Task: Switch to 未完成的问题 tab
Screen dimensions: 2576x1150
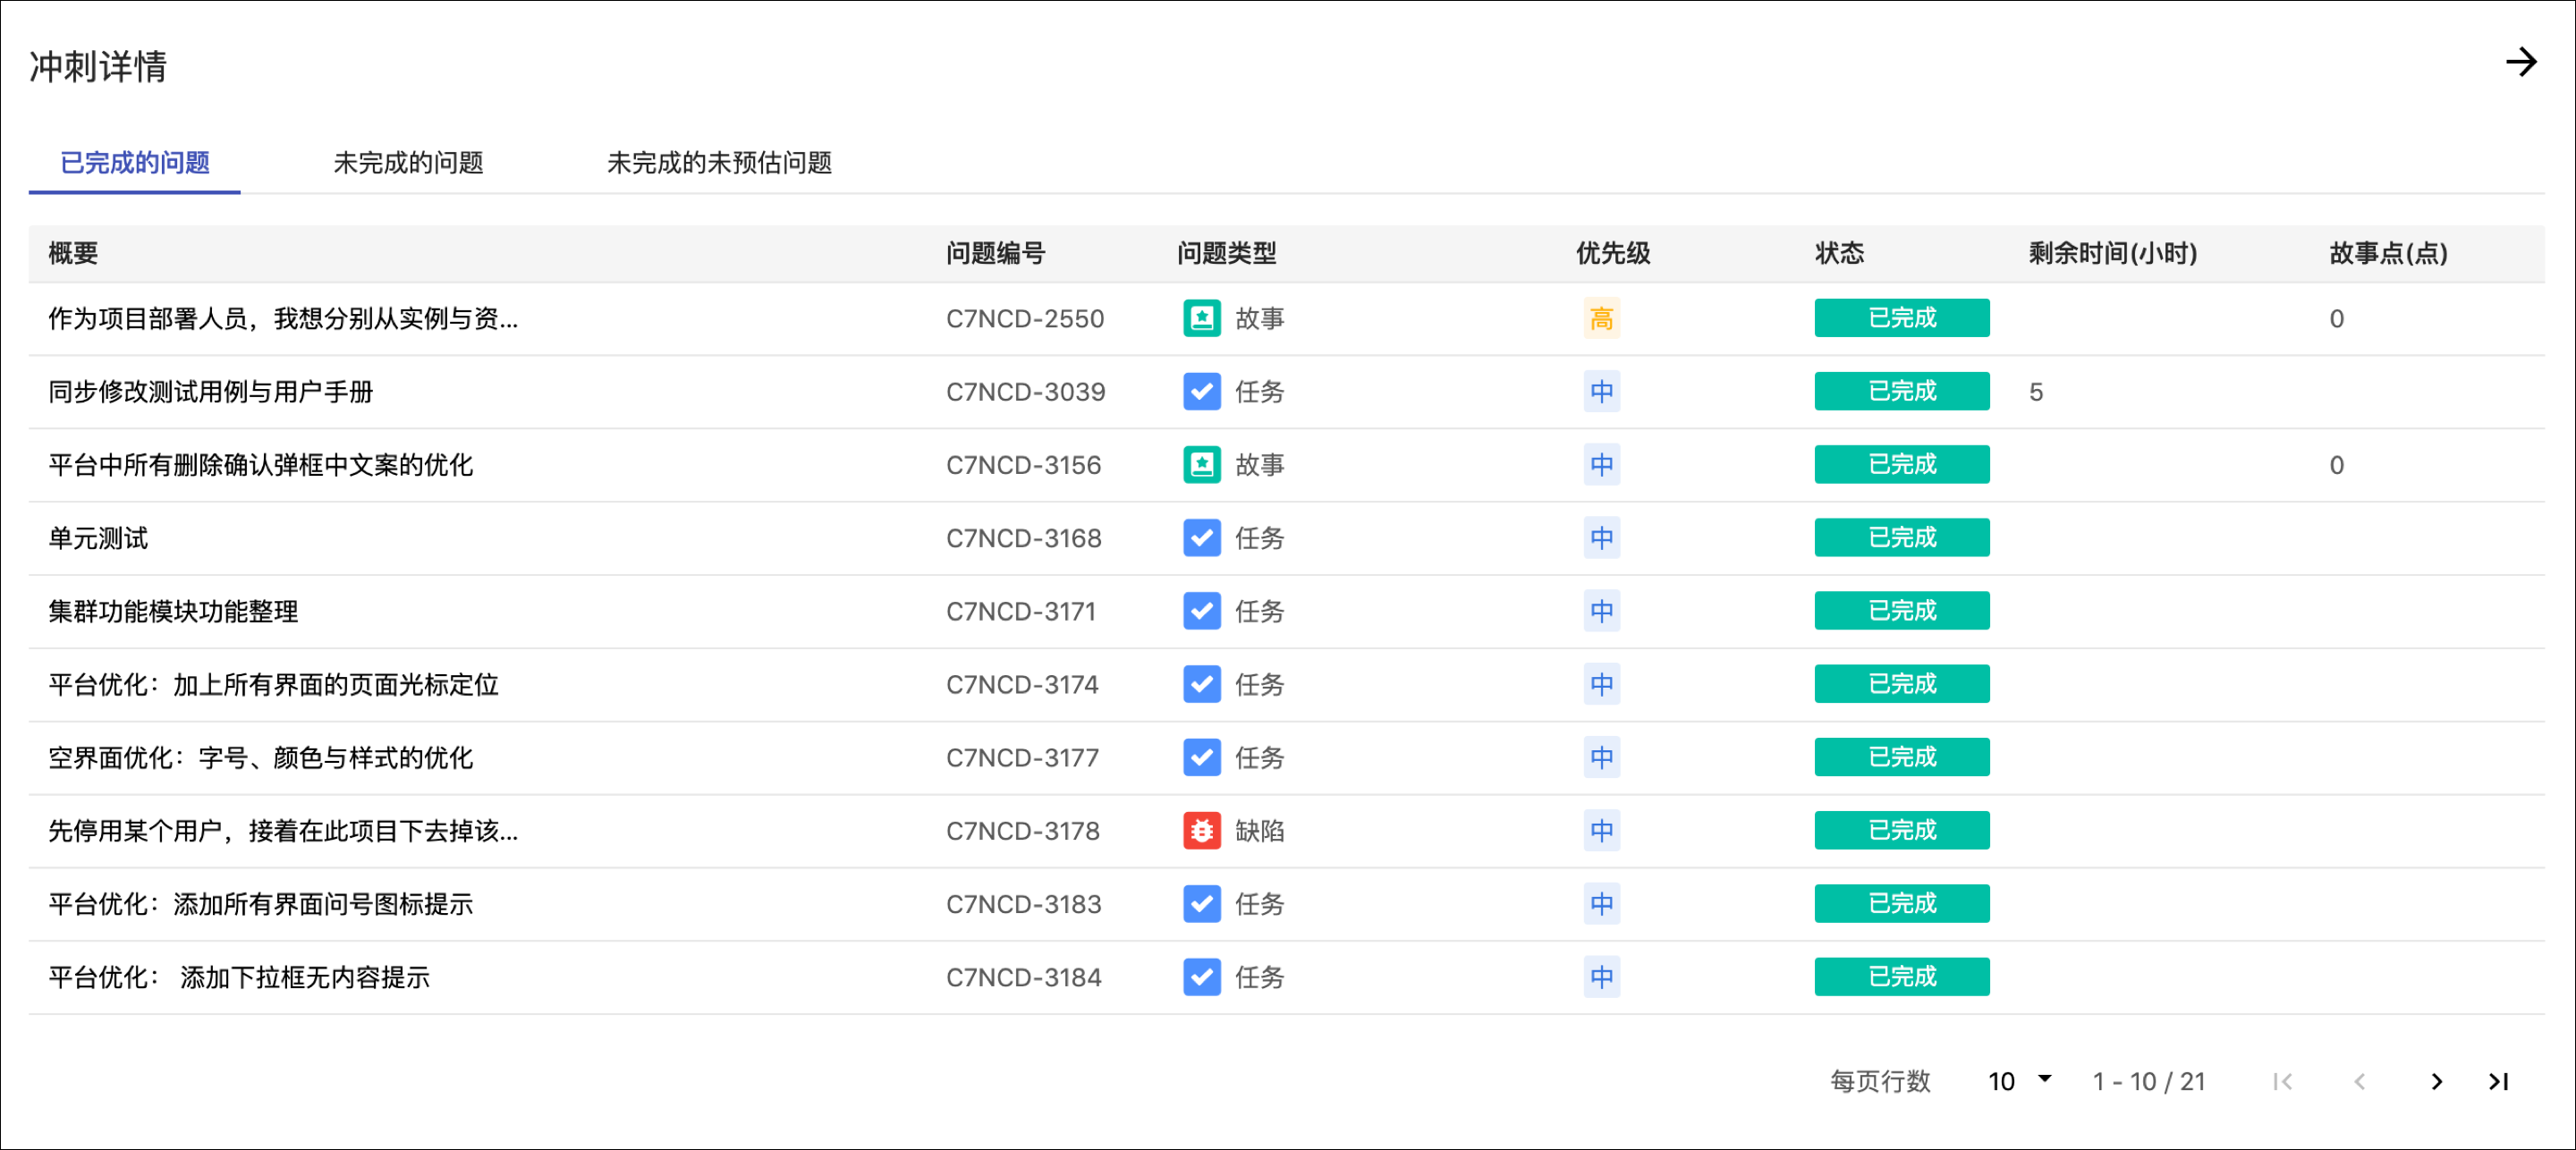Action: 408,163
